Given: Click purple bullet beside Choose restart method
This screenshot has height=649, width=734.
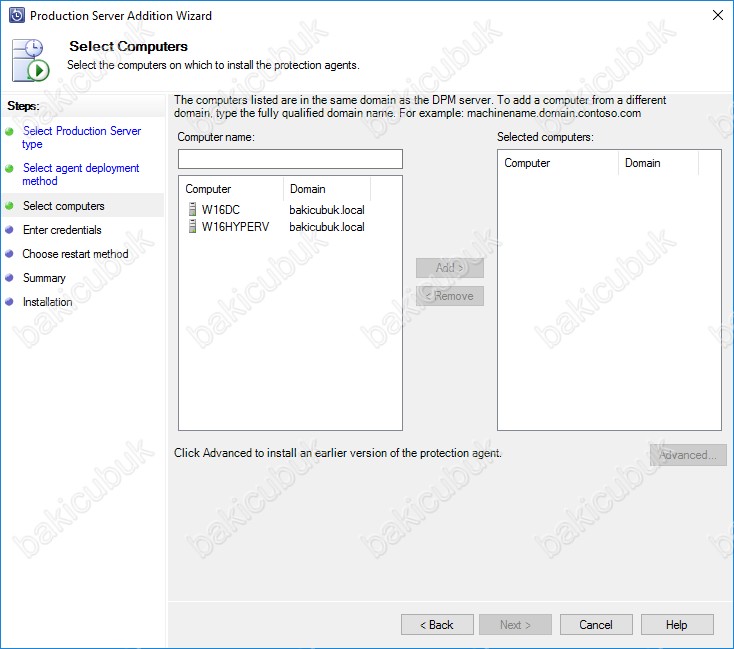Looking at the screenshot, I should [9, 254].
